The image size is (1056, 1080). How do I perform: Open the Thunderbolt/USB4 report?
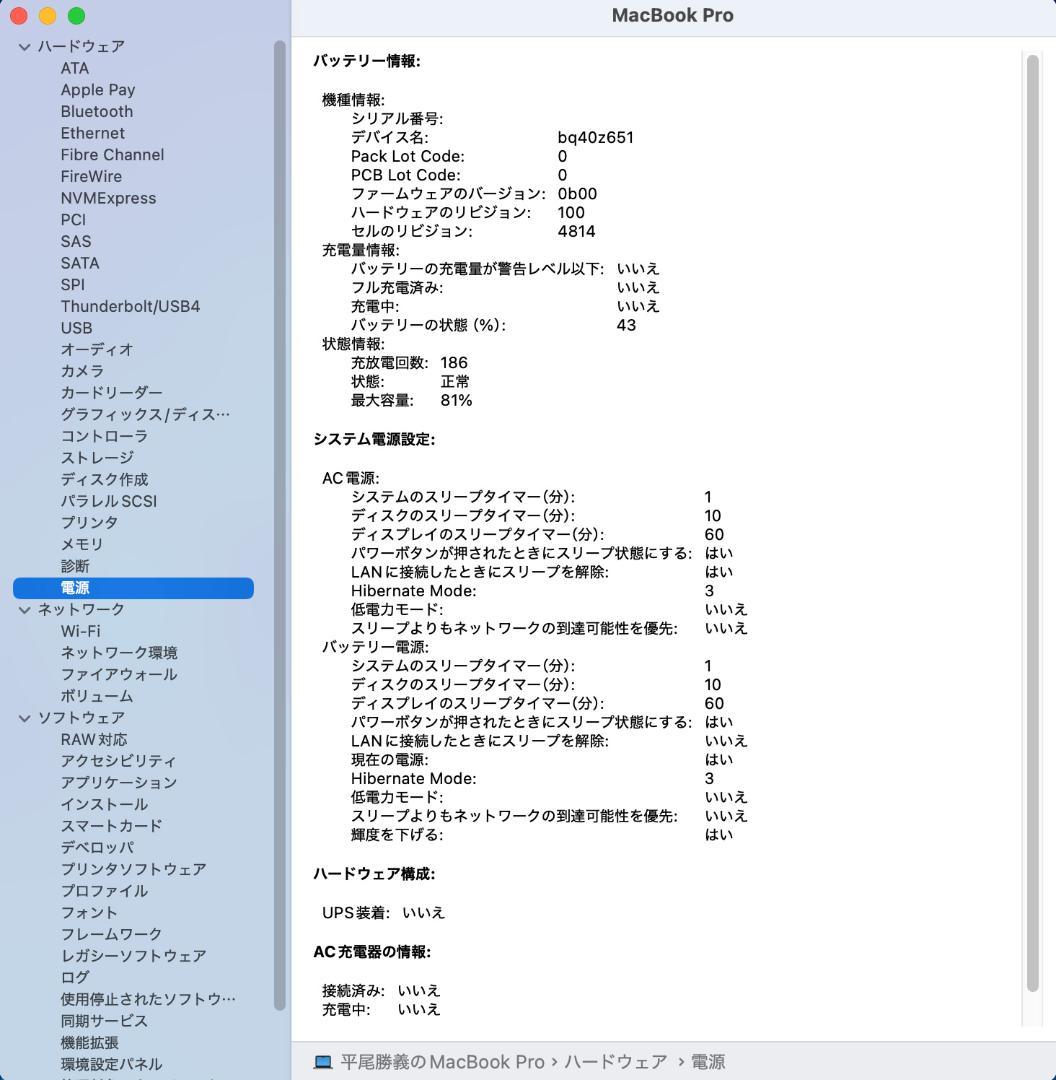(x=128, y=306)
